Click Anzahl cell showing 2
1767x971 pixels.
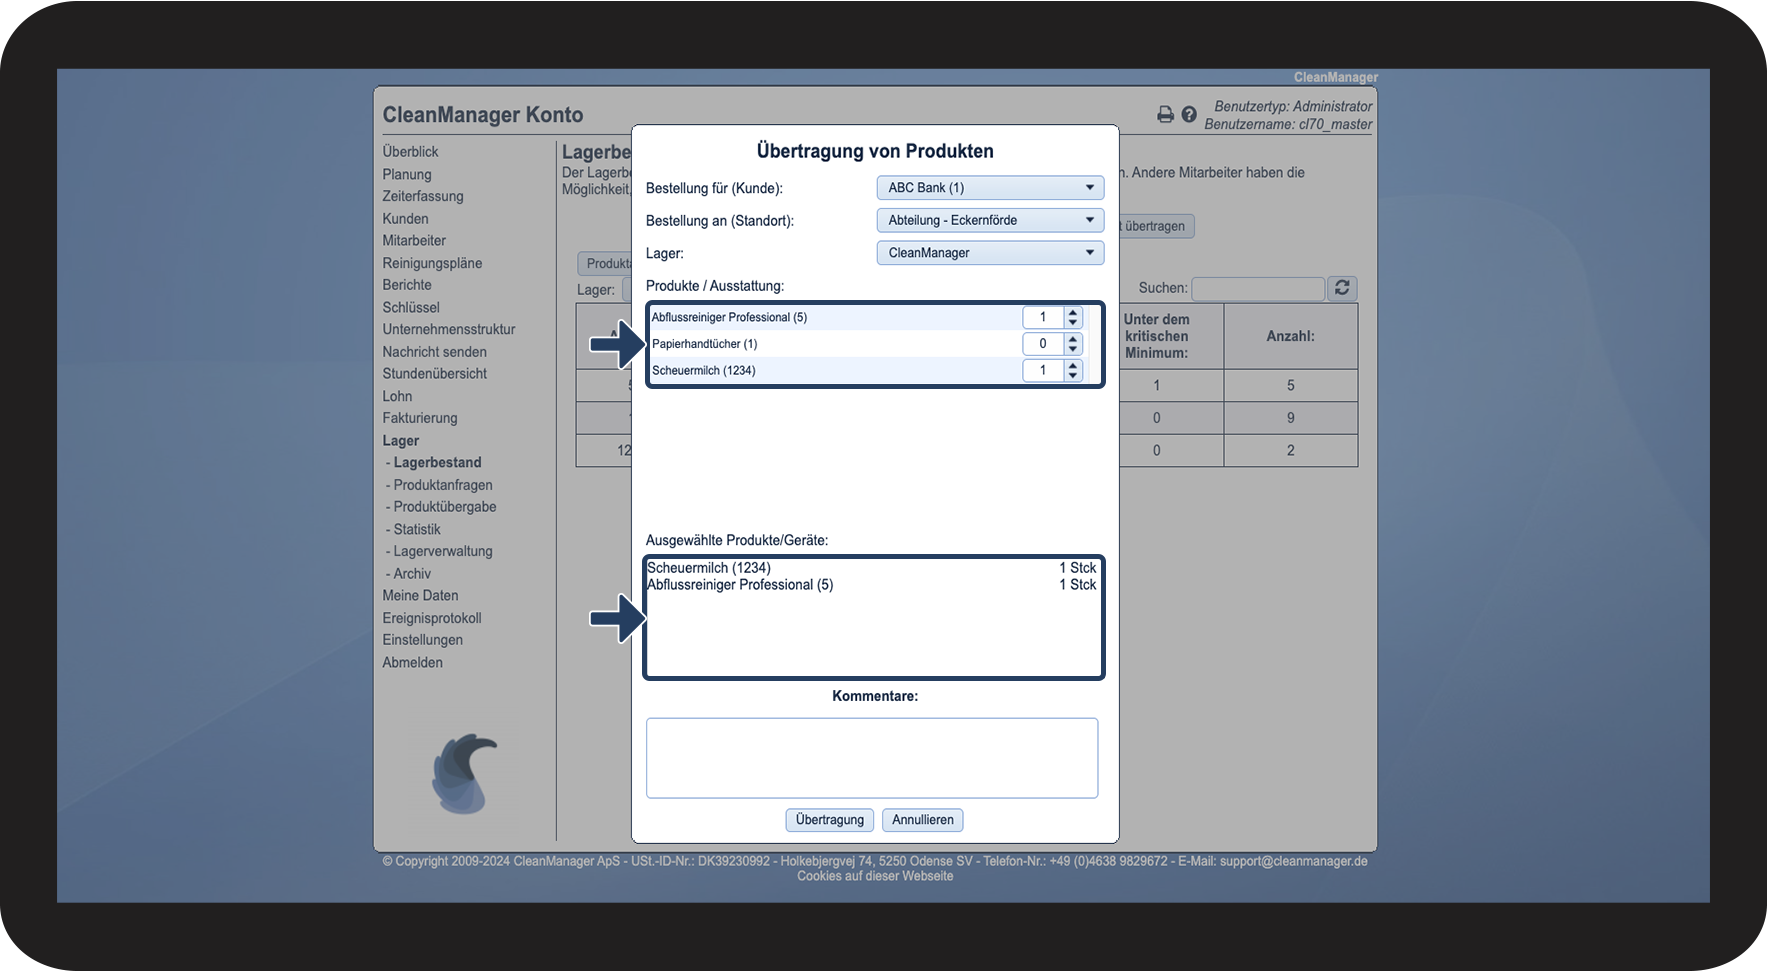pos(1291,451)
